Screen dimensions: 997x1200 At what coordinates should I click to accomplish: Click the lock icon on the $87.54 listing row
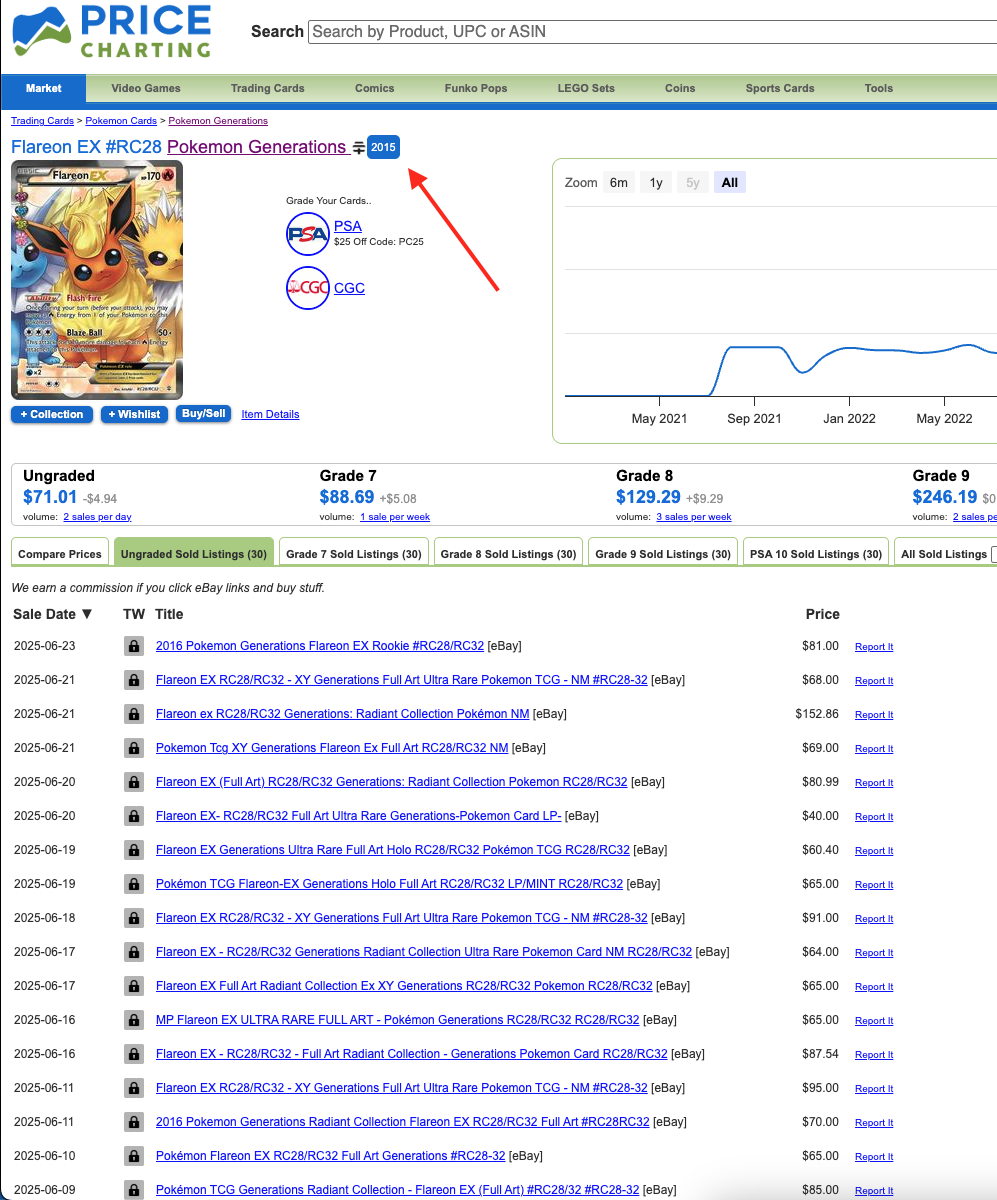(x=133, y=1054)
